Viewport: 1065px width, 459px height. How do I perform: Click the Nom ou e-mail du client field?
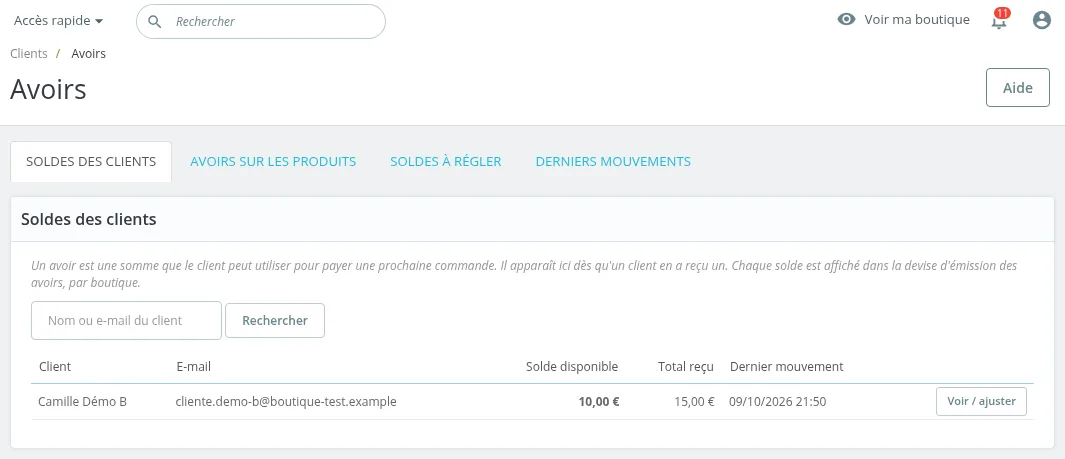(x=126, y=320)
